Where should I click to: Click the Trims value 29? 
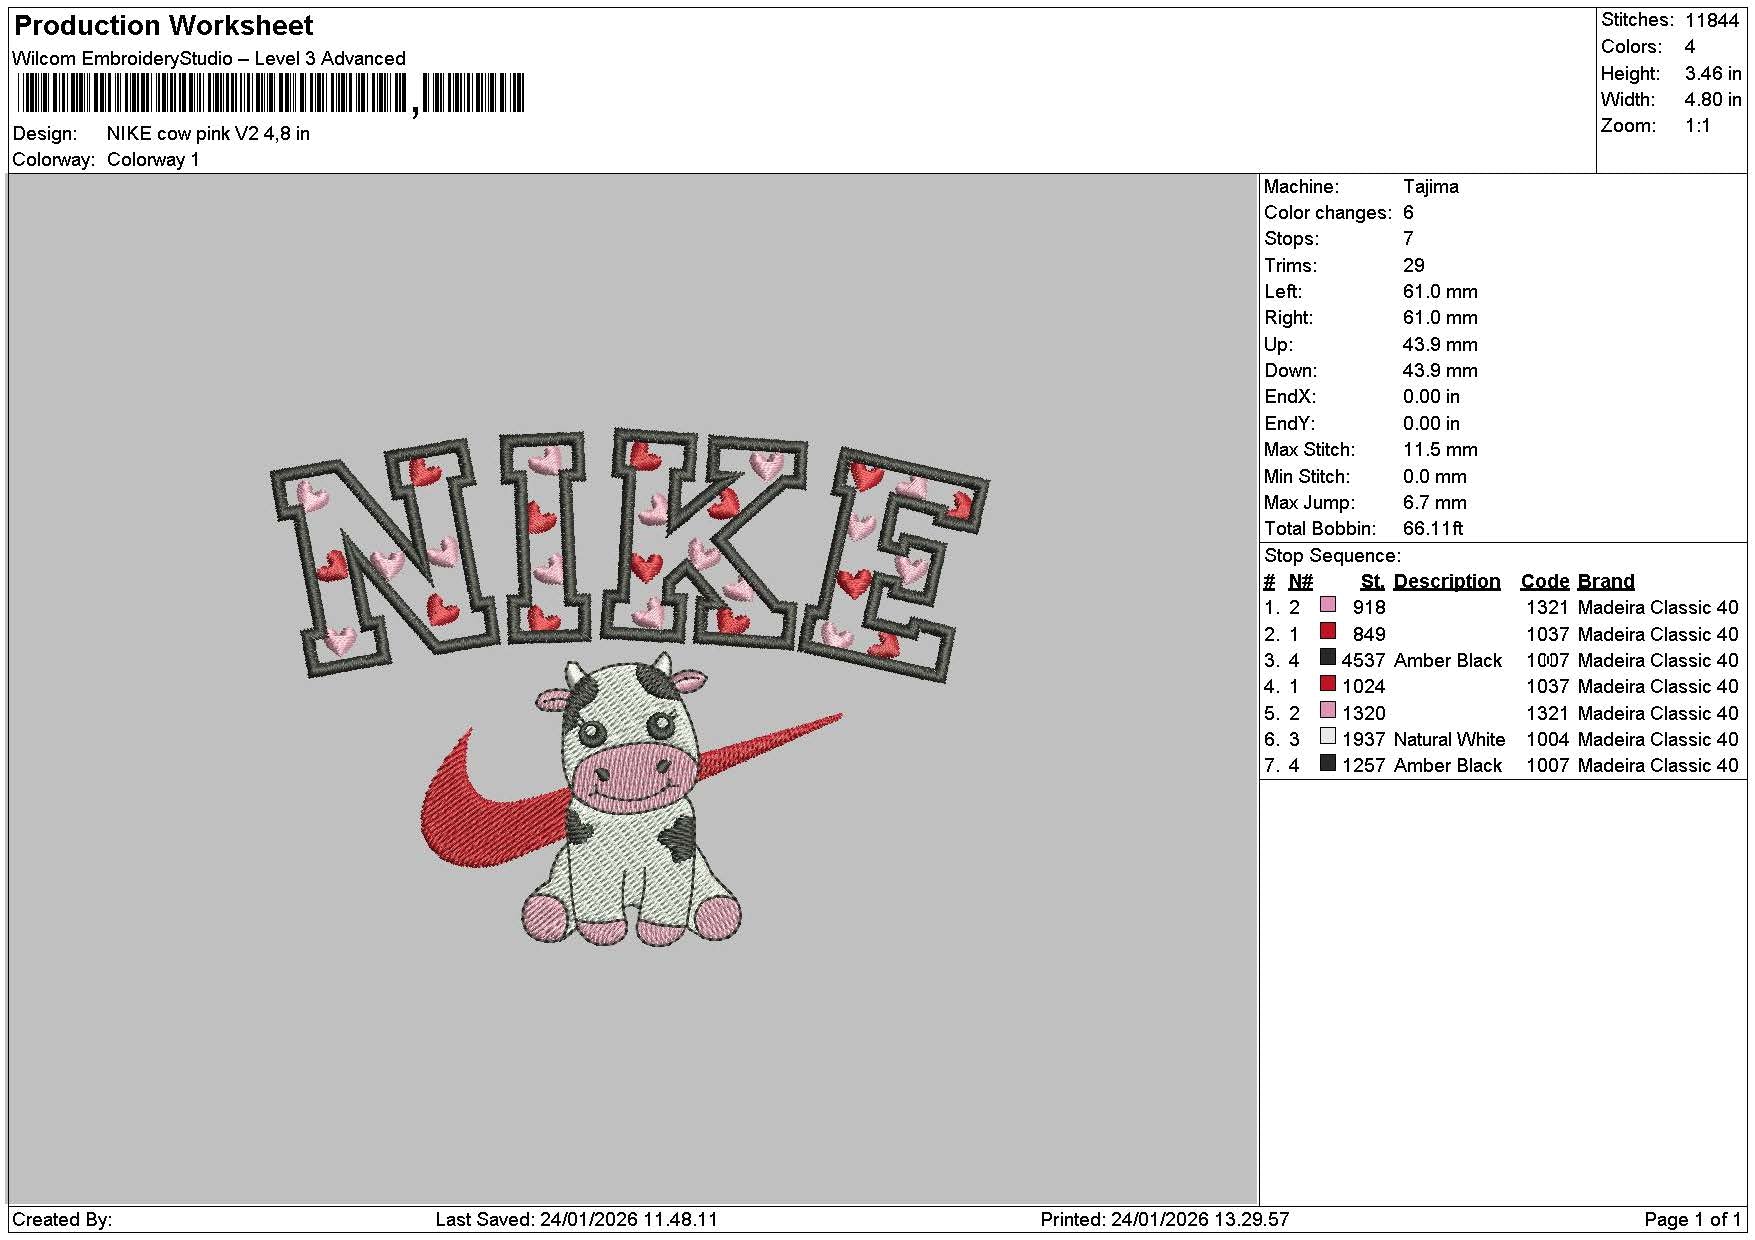(1414, 265)
